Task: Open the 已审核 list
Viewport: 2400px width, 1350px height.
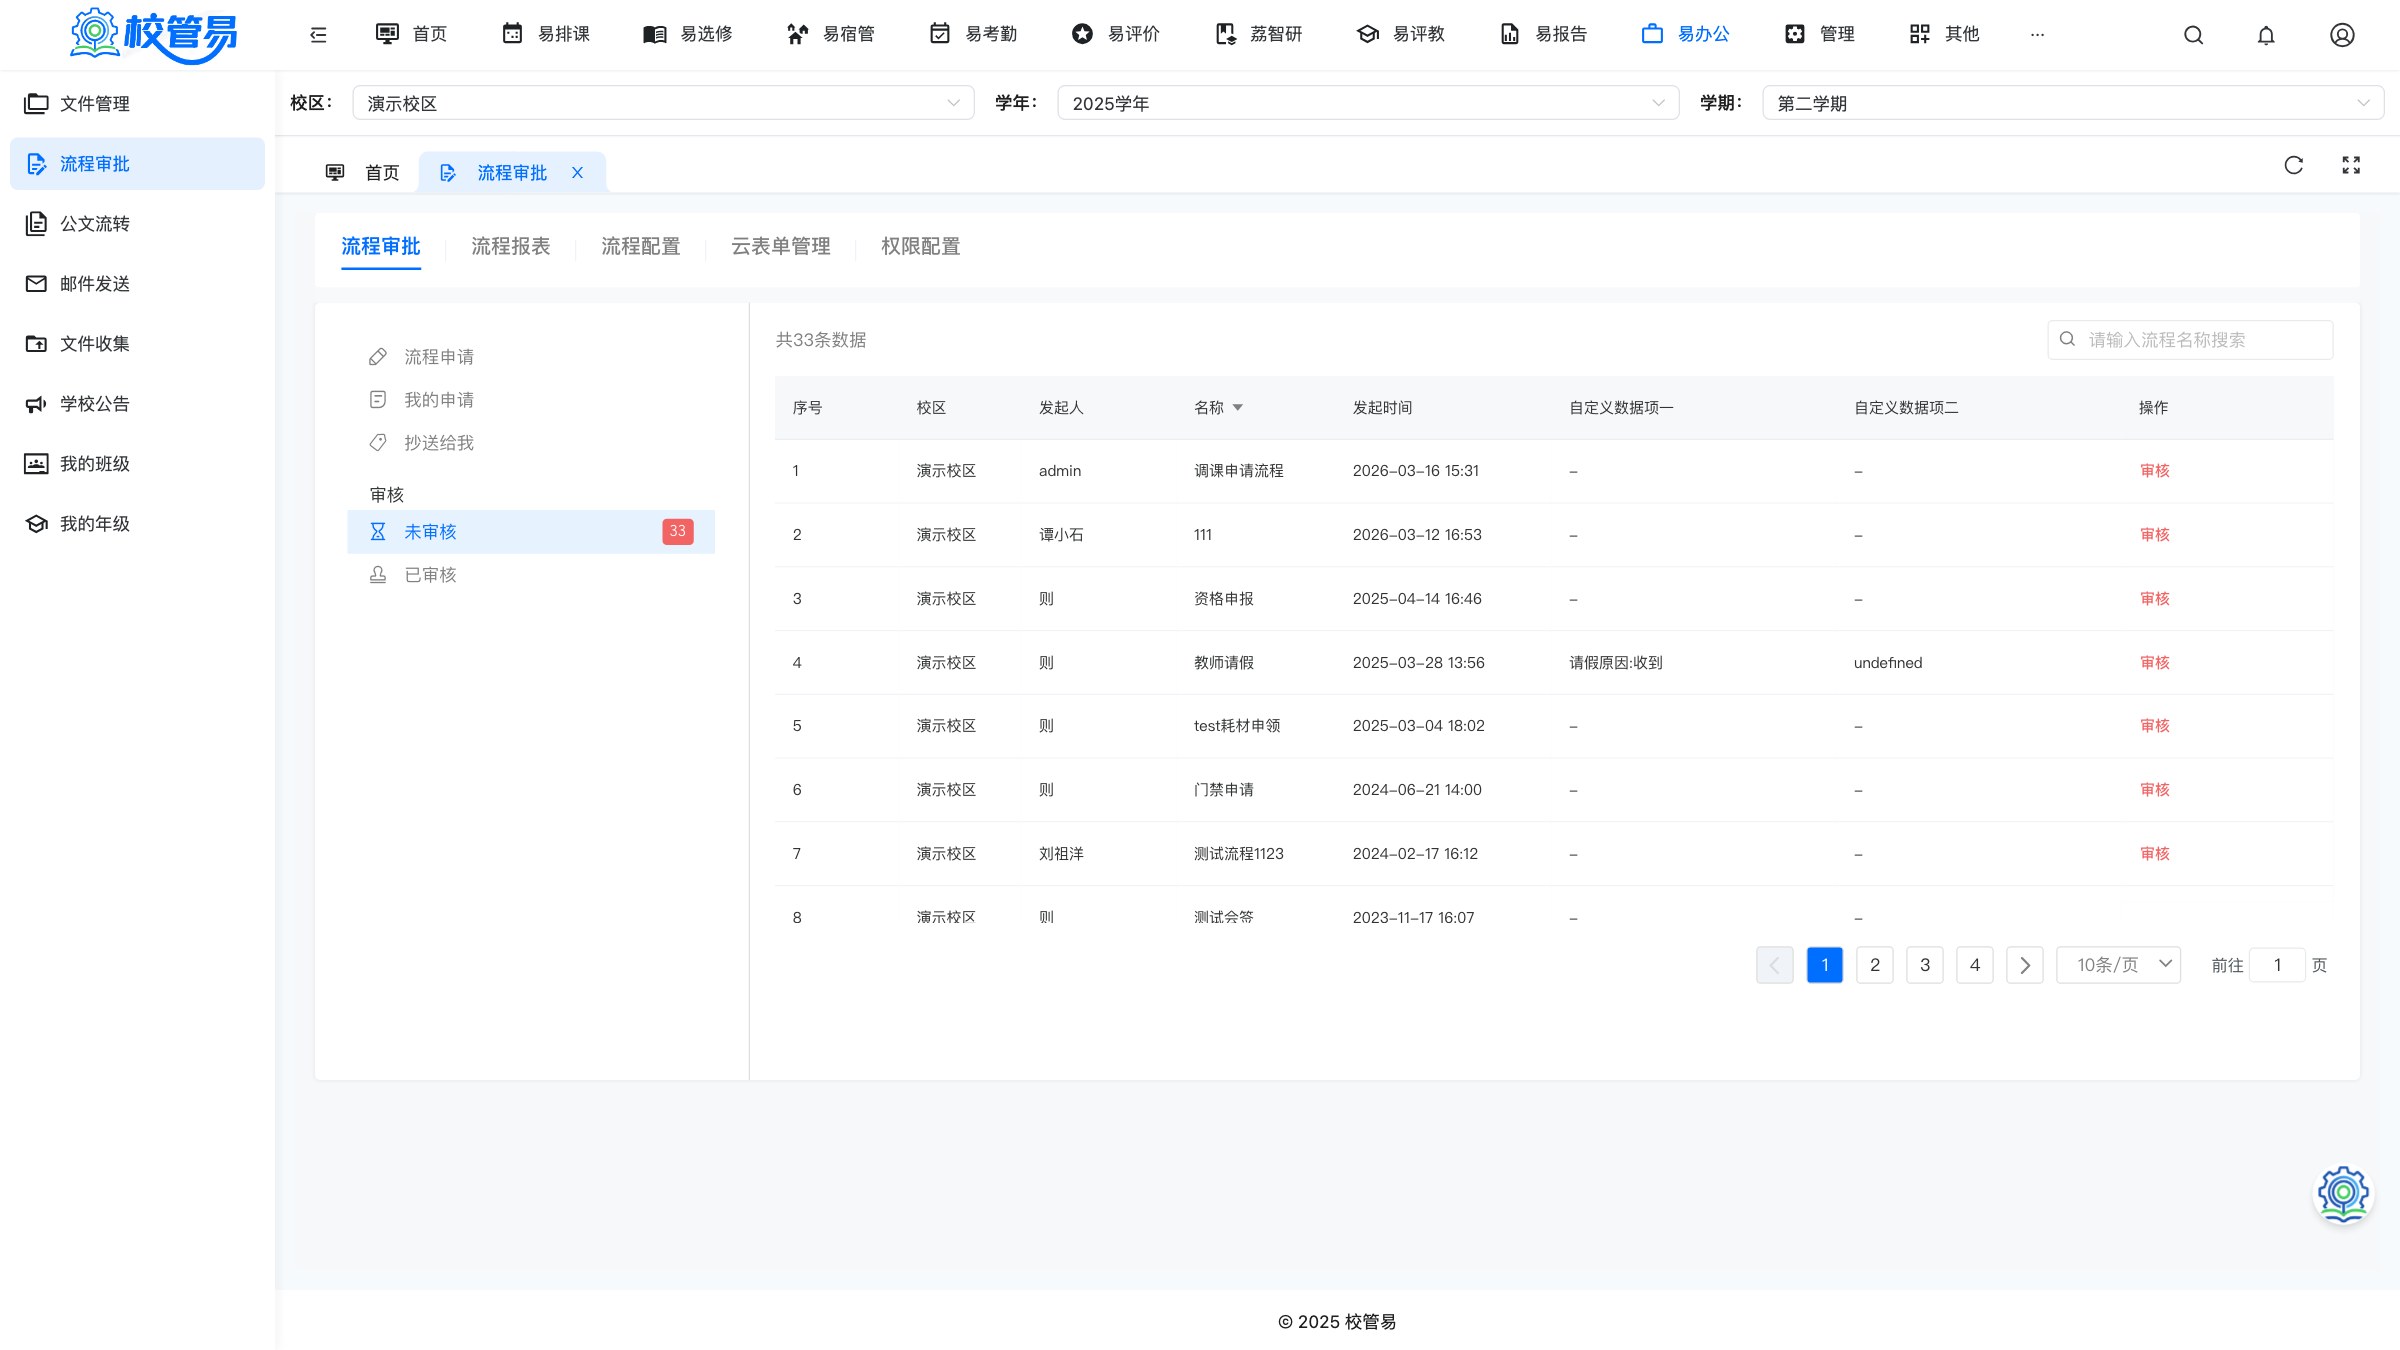Action: pos(531,575)
